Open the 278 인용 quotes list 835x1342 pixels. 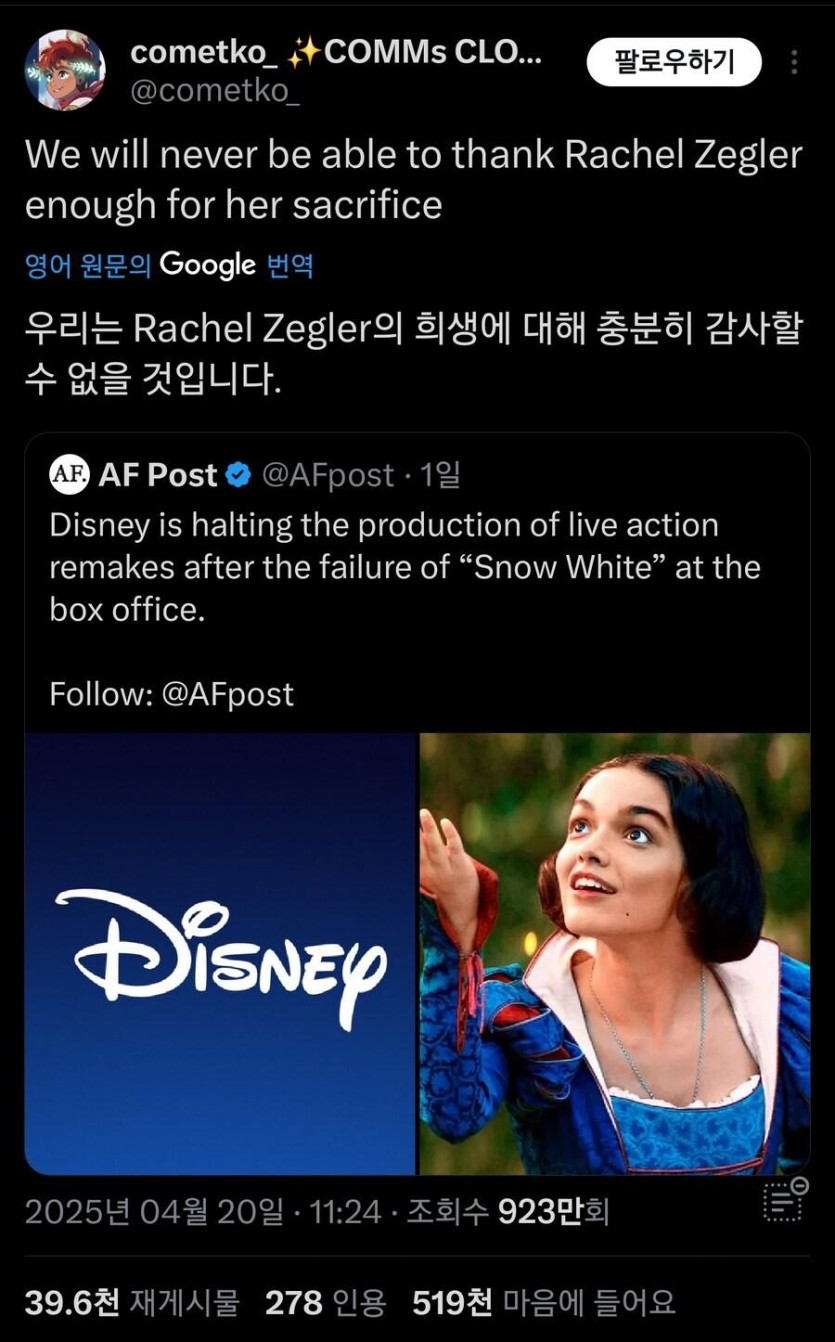(325, 1302)
